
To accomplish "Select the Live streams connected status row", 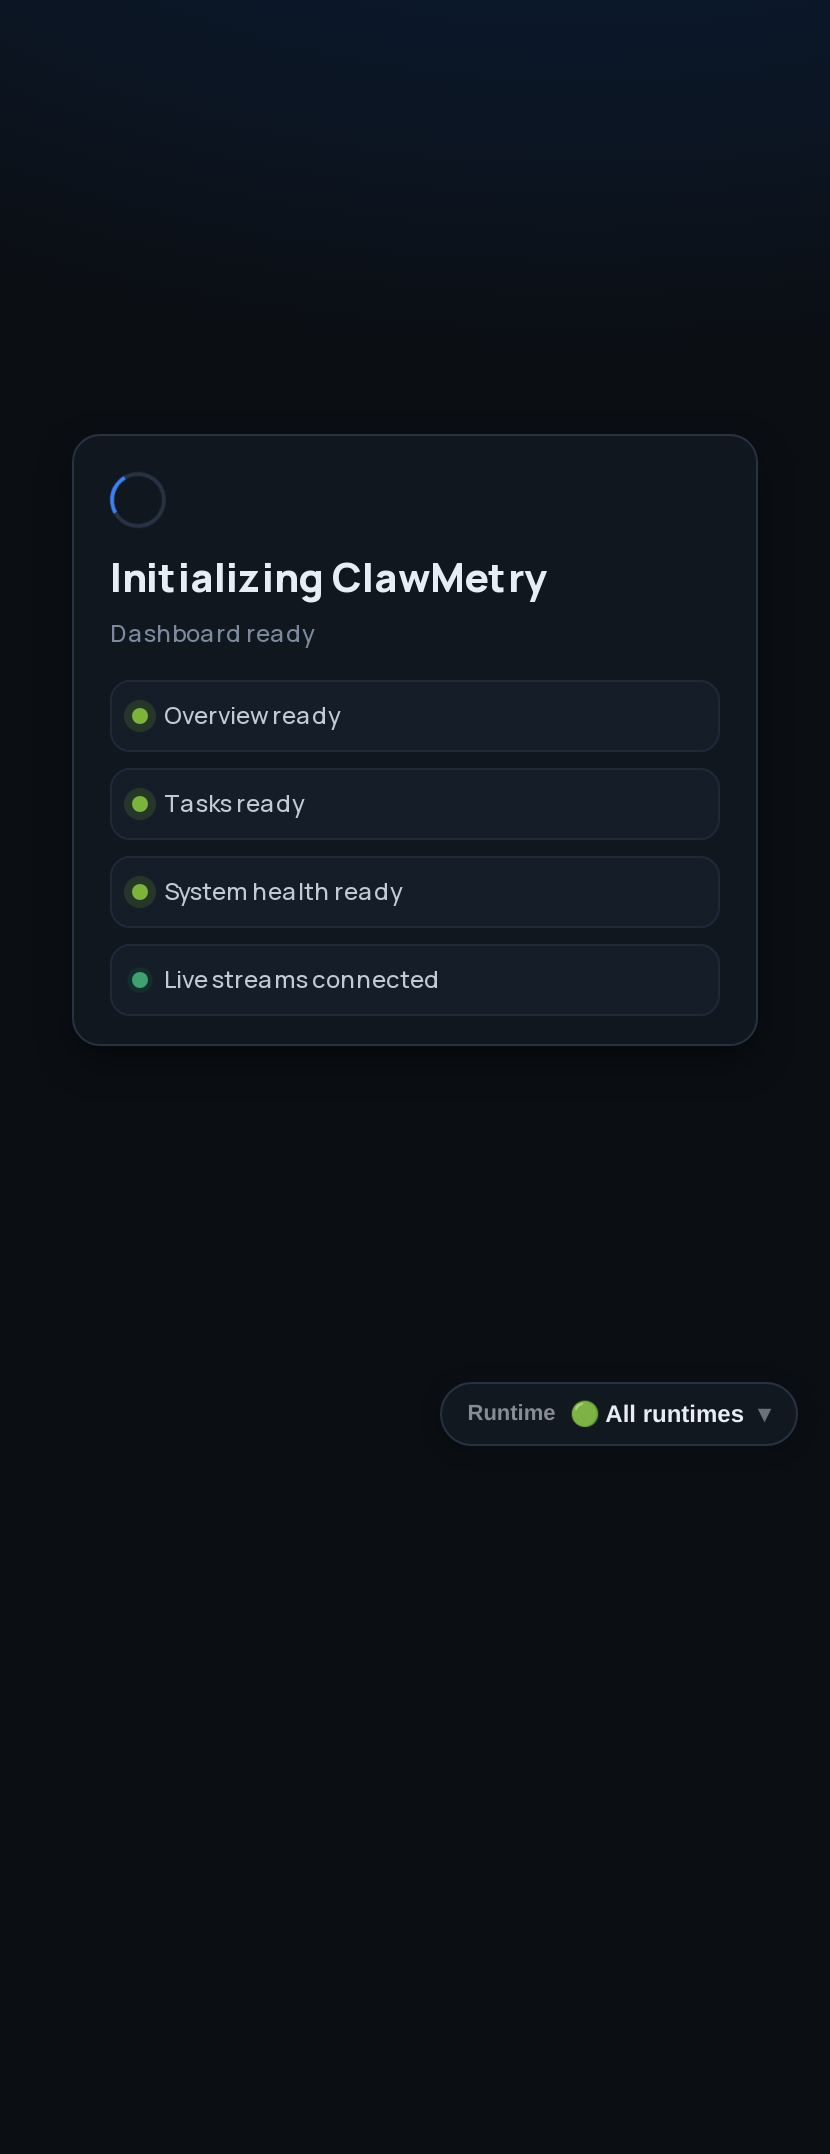I will pyautogui.click(x=415, y=980).
